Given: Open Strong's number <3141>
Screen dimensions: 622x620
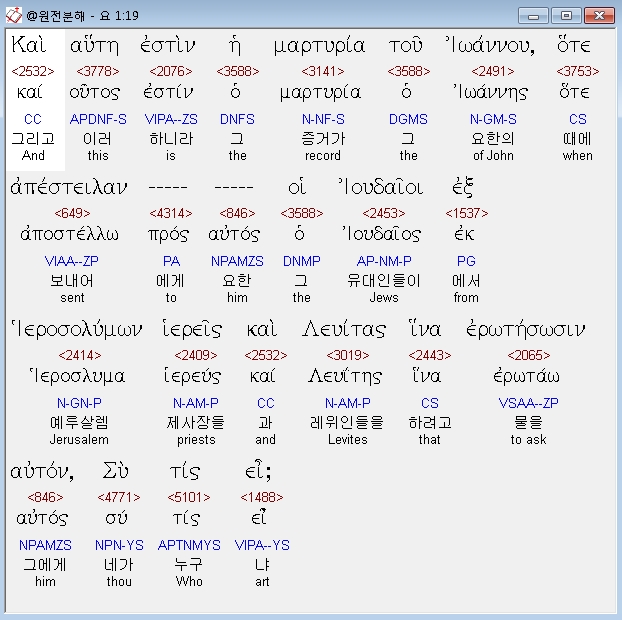Looking at the screenshot, I should pyautogui.click(x=323, y=71).
